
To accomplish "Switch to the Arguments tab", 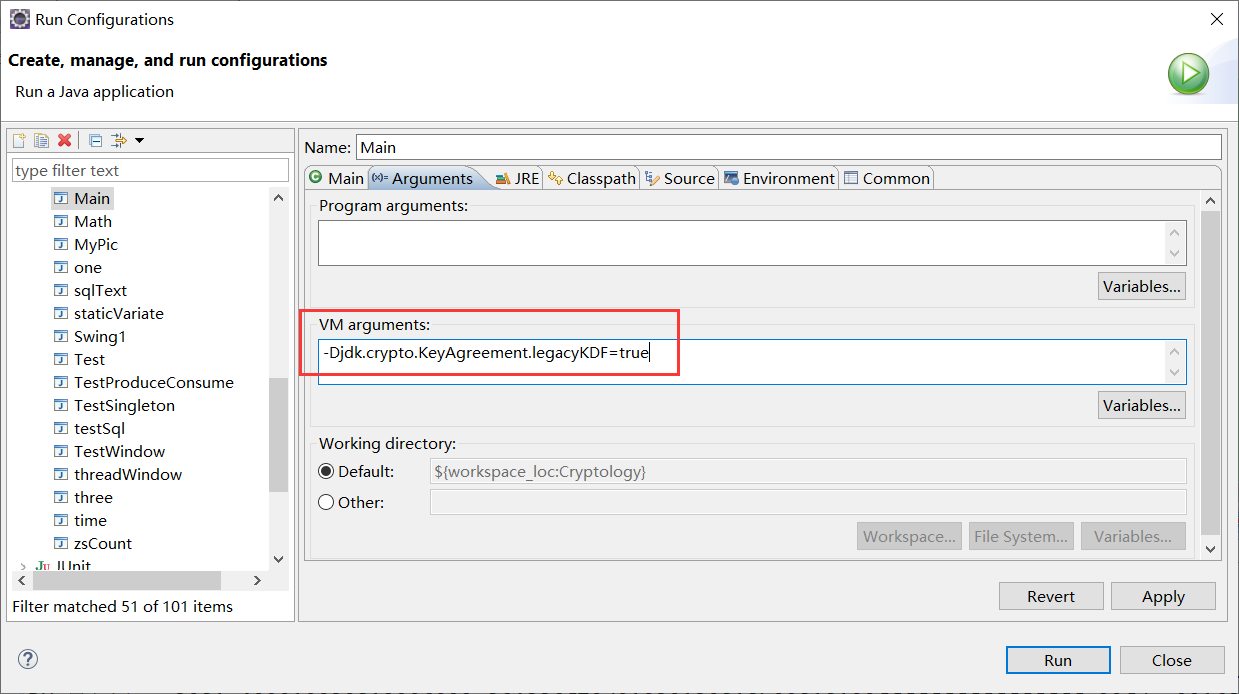I will [x=422, y=178].
